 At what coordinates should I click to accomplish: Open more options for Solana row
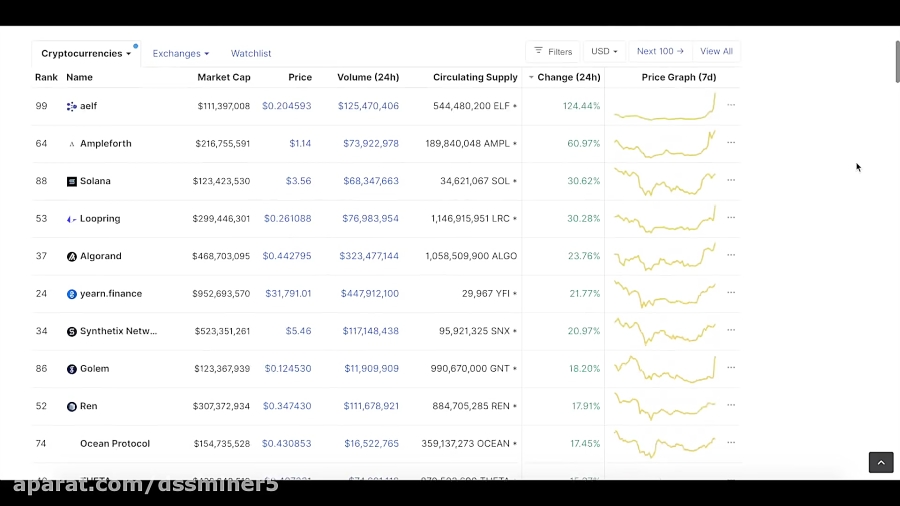[x=731, y=180]
